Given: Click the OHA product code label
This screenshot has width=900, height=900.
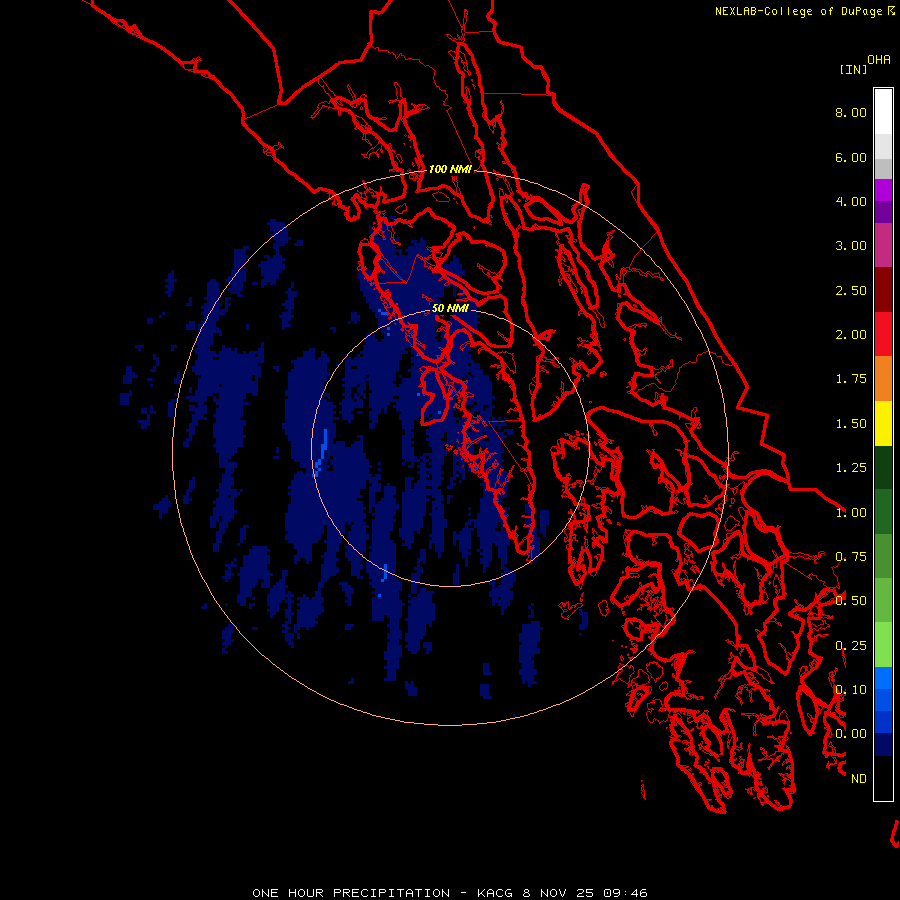Looking at the screenshot, I should tap(879, 59).
